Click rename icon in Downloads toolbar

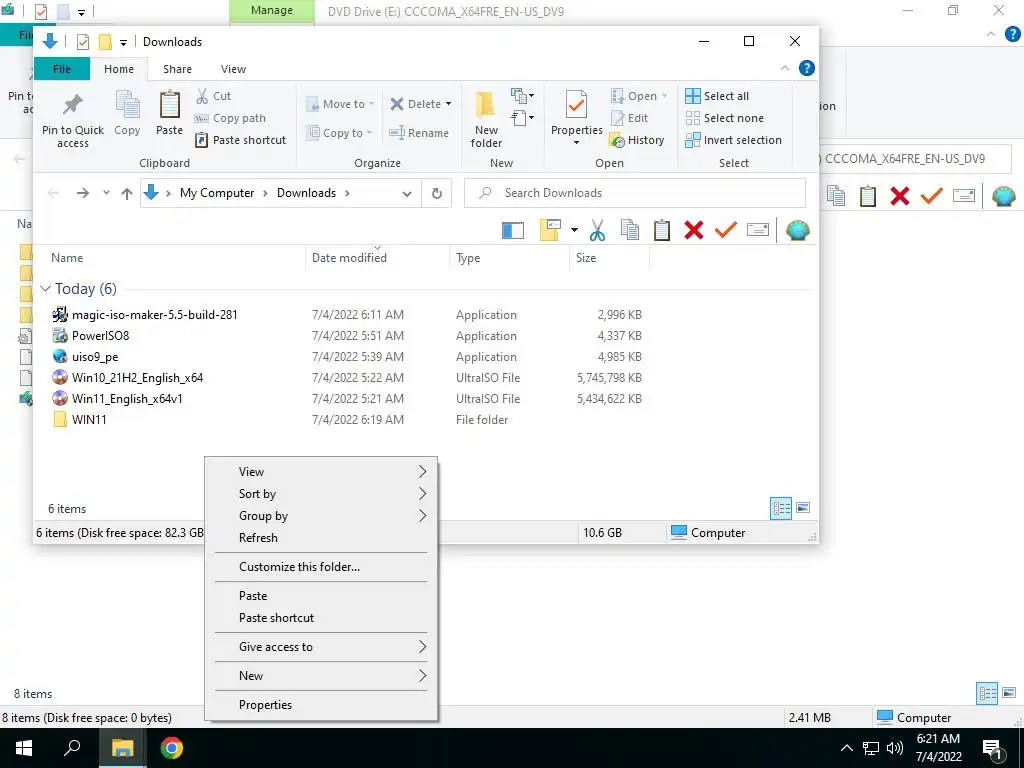(x=758, y=230)
